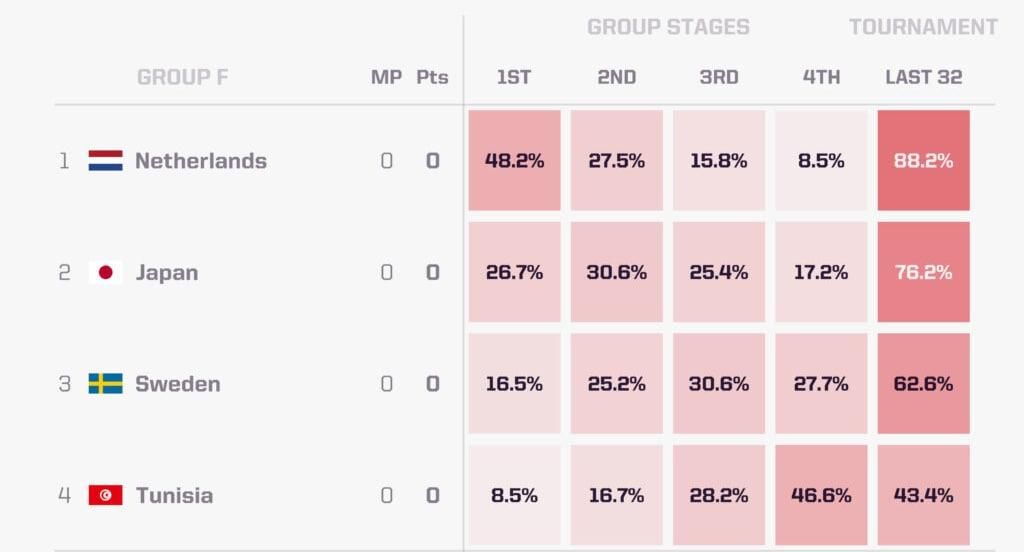
Task: Sort by the 1ST column header
Action: (514, 77)
